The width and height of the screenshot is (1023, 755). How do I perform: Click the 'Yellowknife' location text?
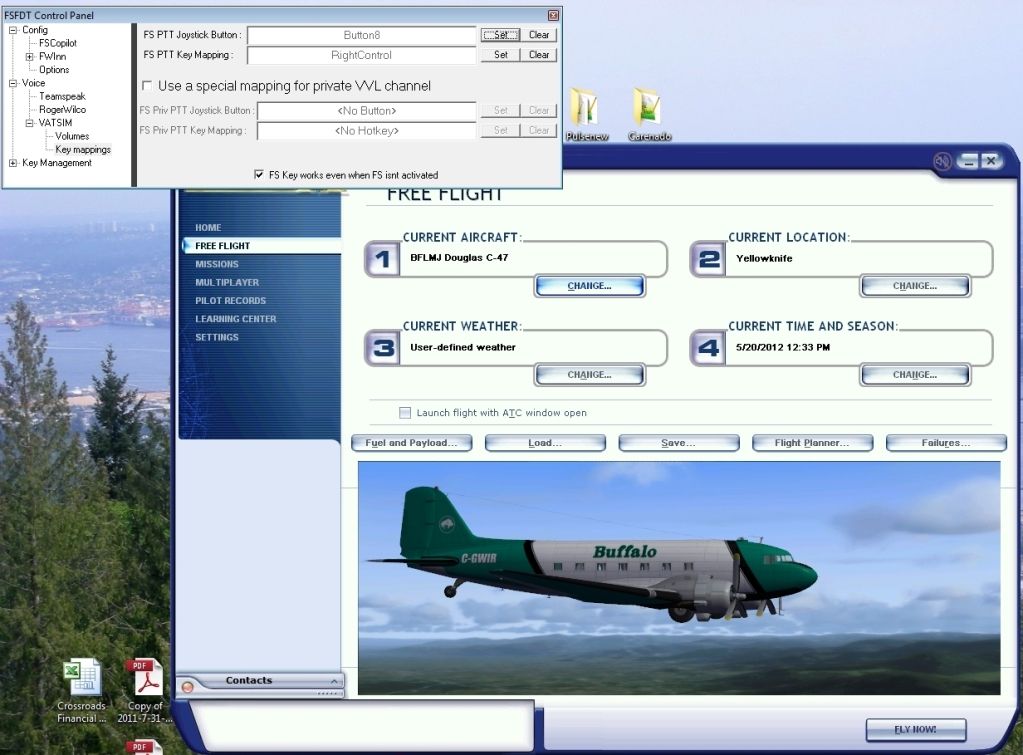coord(764,258)
